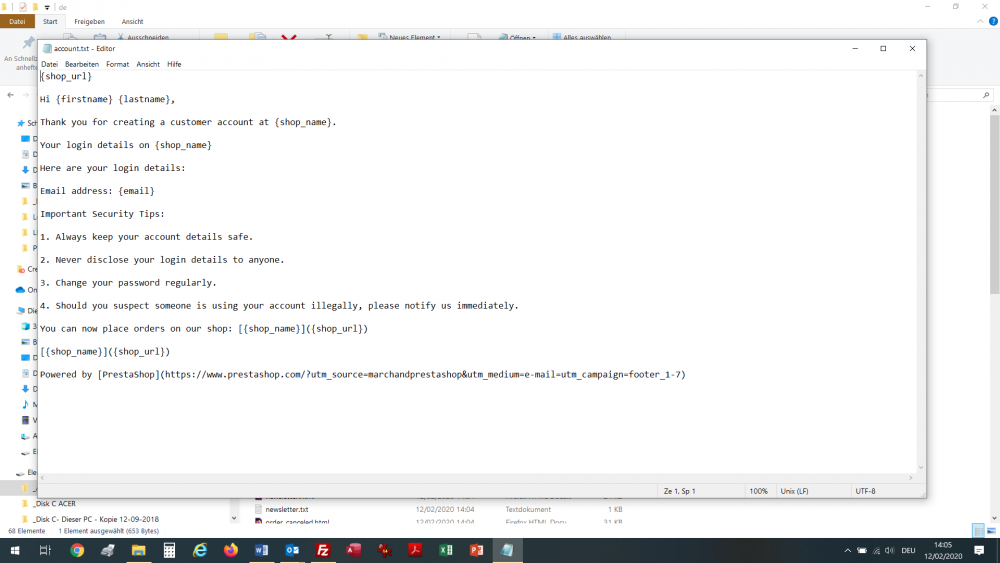The image size is (1000, 563).
Task: Click the Editor horizontal scrollbar
Action: (x=477, y=478)
